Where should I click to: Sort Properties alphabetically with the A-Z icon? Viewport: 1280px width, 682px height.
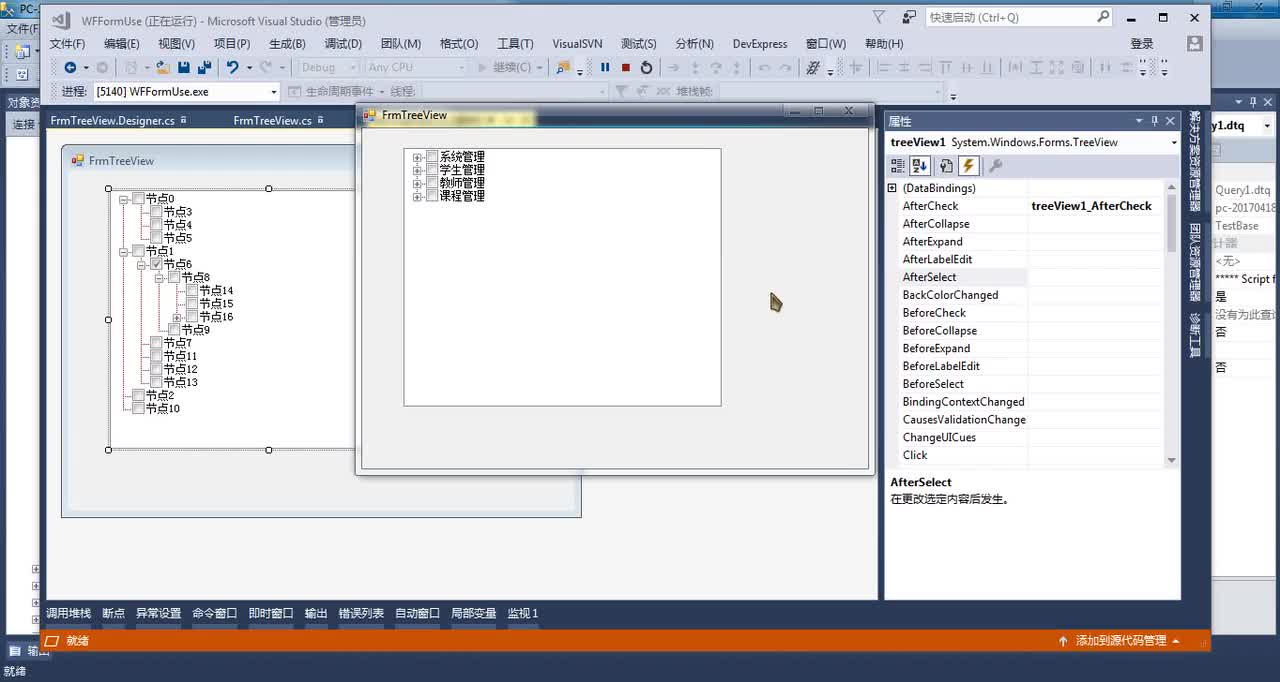tap(920, 166)
